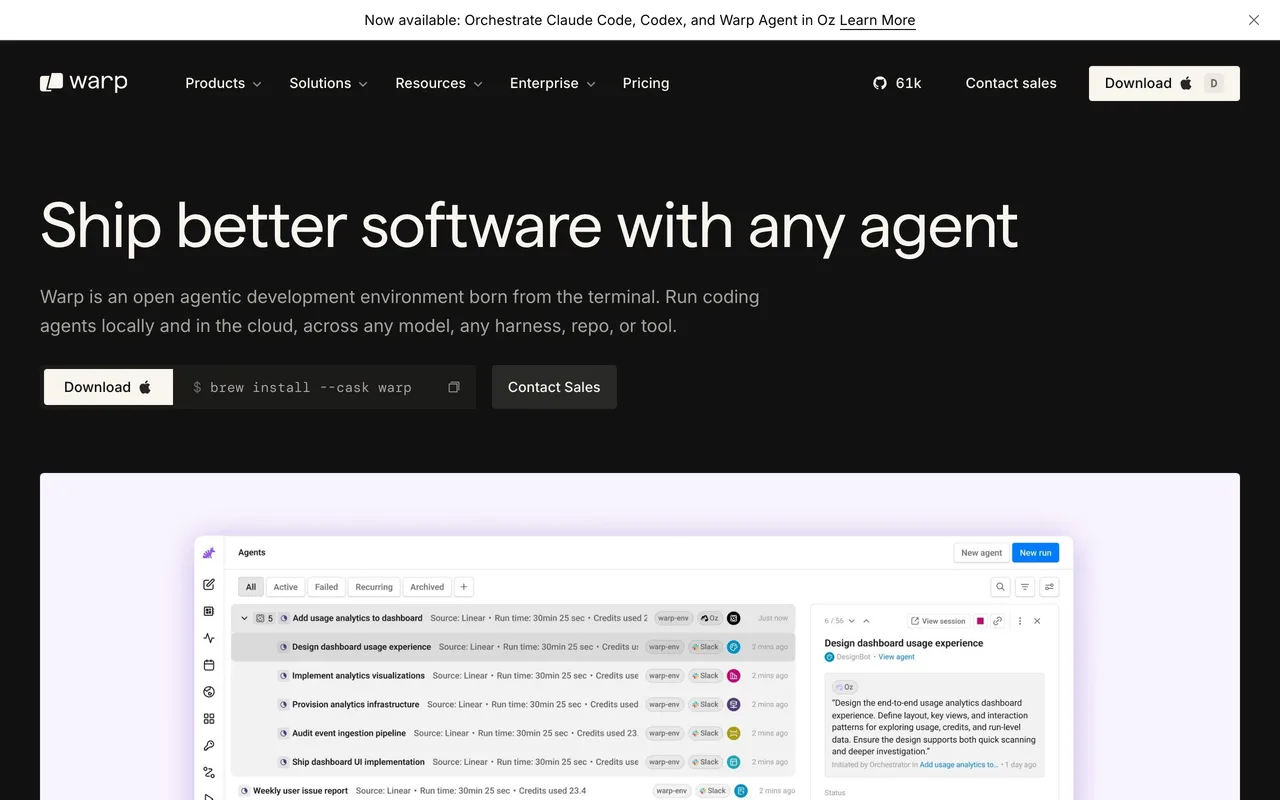Click the stop icon next to View session
This screenshot has width=1280, height=800.
pyautogui.click(x=980, y=621)
